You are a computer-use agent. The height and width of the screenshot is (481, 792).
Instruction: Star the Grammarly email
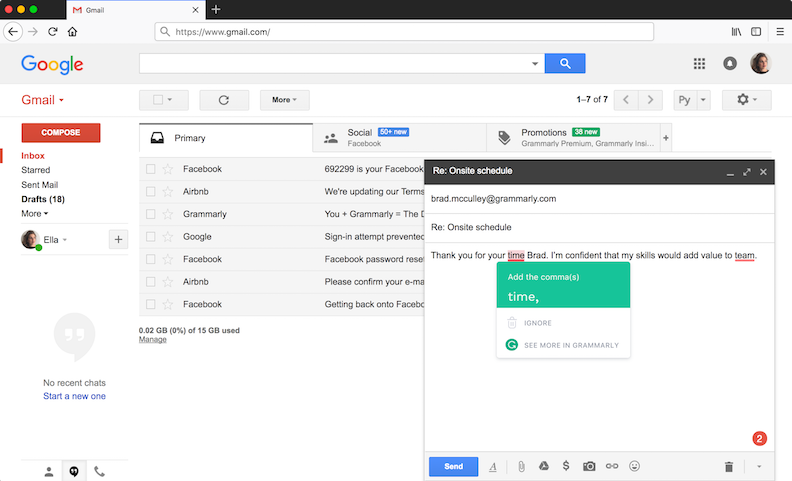(x=168, y=214)
